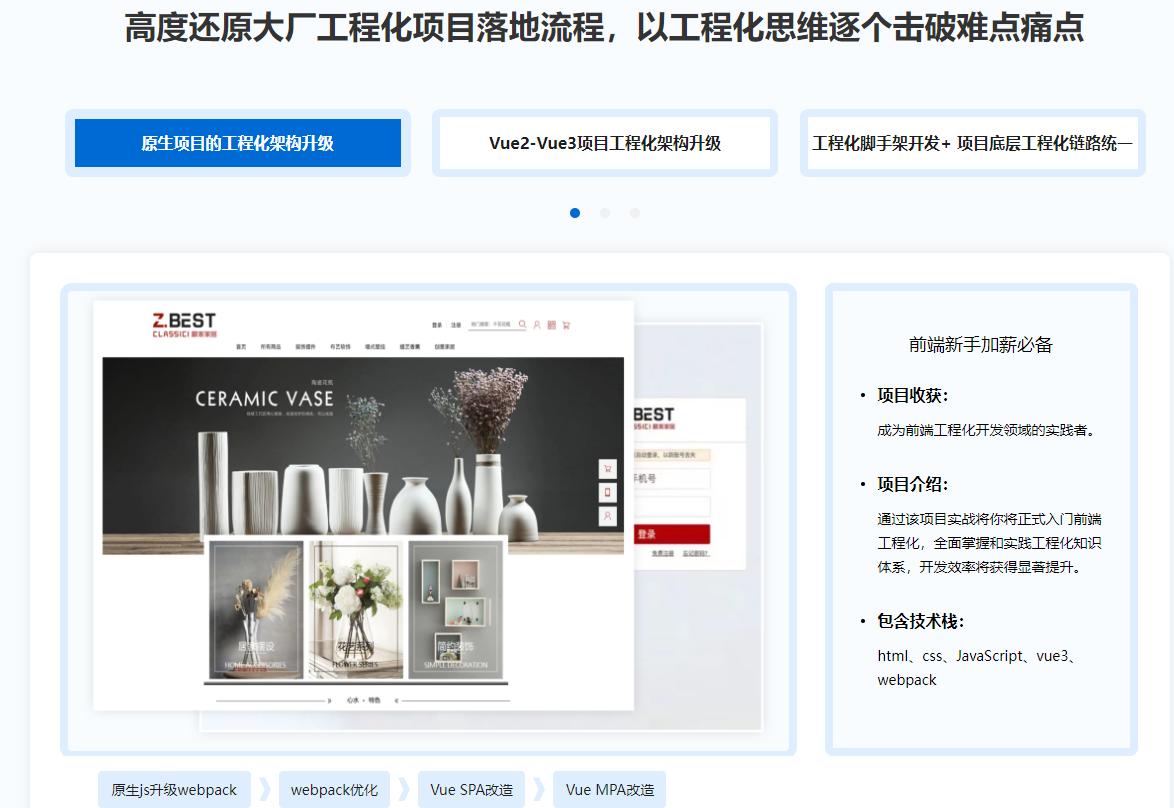1174x808 pixels.
Task: Open the 工程化脚手架开发 tab
Action: pos(972,143)
